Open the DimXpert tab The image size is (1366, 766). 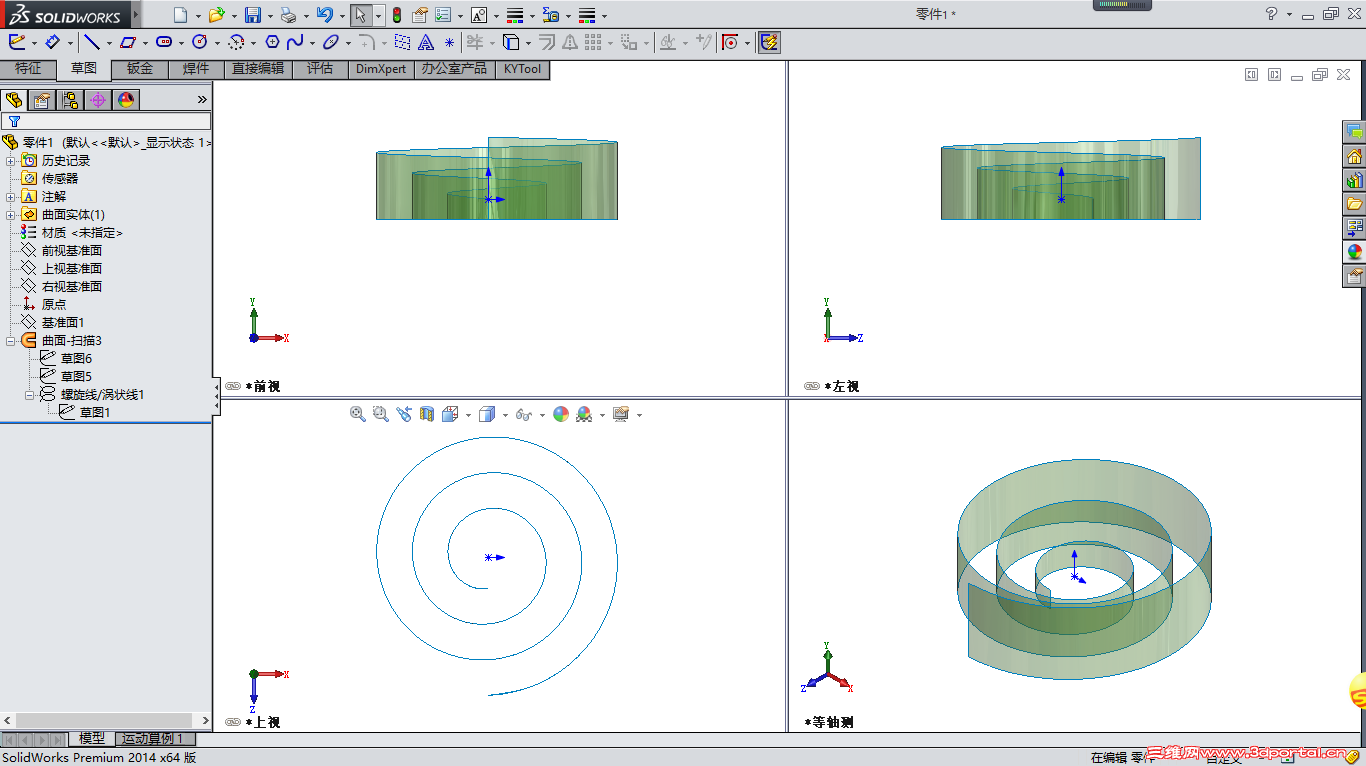[381, 69]
